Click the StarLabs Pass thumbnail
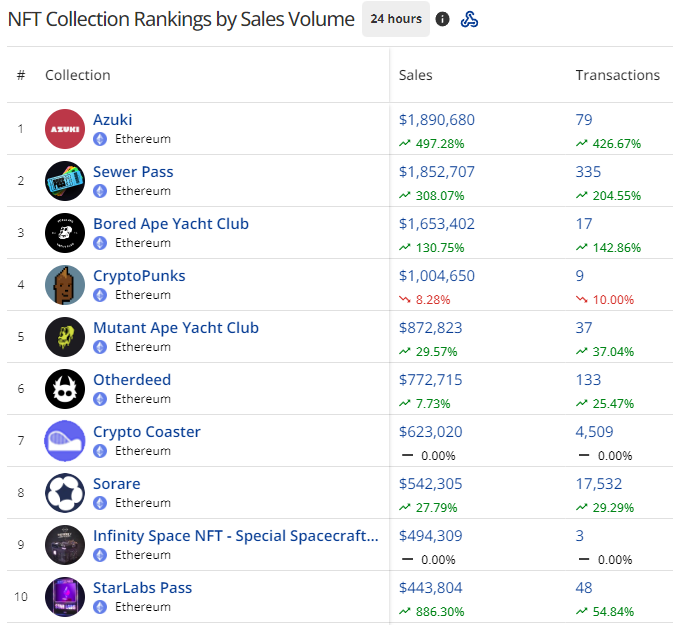Viewport: 673px width, 625px height. point(65,597)
